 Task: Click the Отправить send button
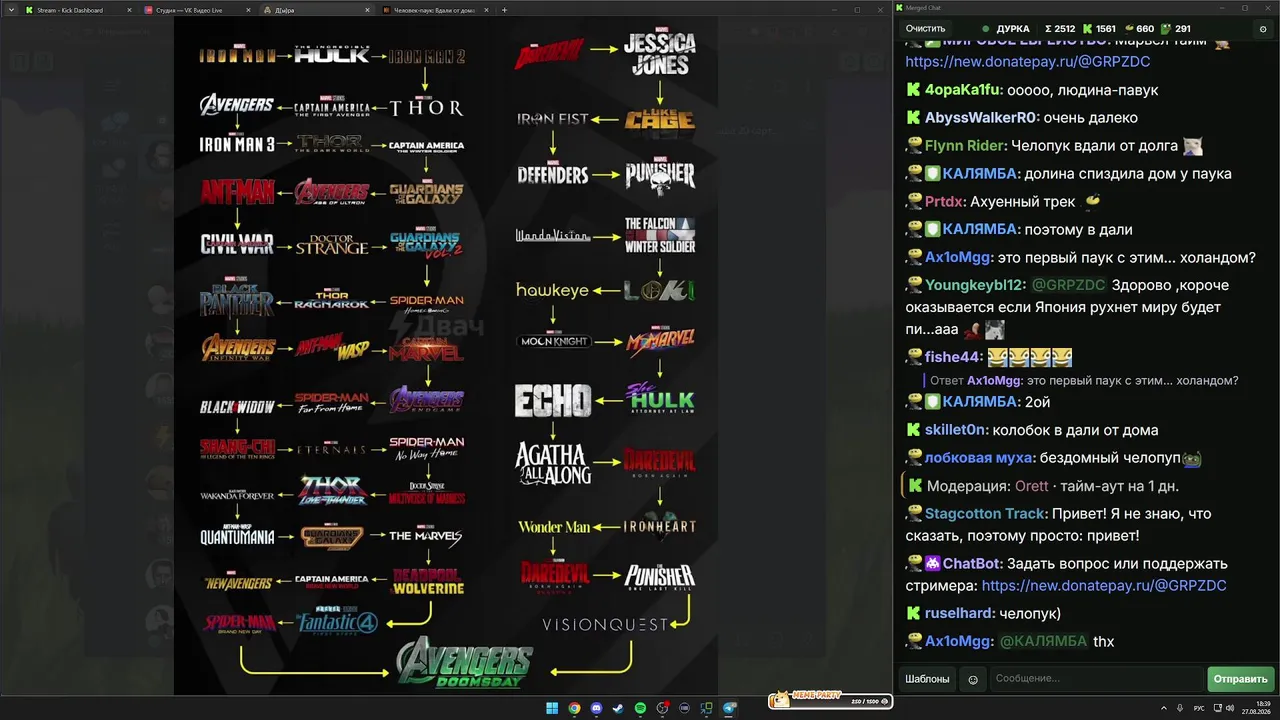tap(1240, 679)
